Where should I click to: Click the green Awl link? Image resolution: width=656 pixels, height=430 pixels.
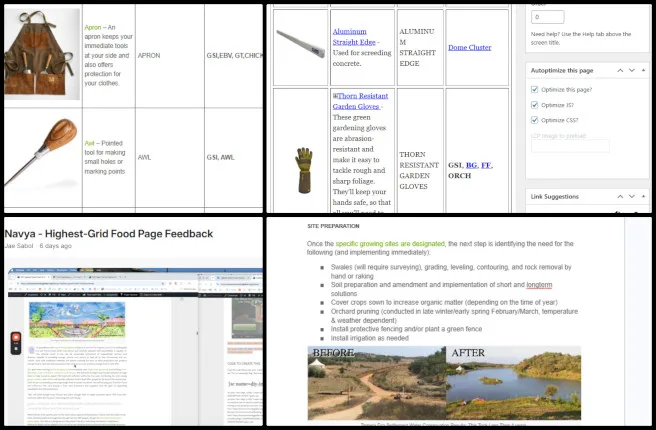click(x=90, y=143)
